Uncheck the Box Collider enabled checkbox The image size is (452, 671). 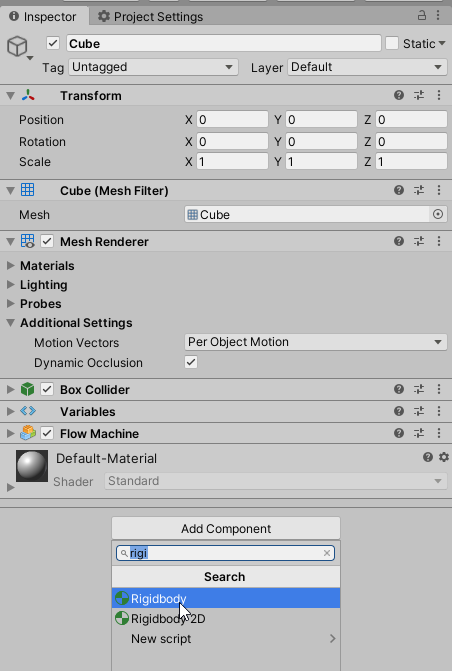pos(47,389)
